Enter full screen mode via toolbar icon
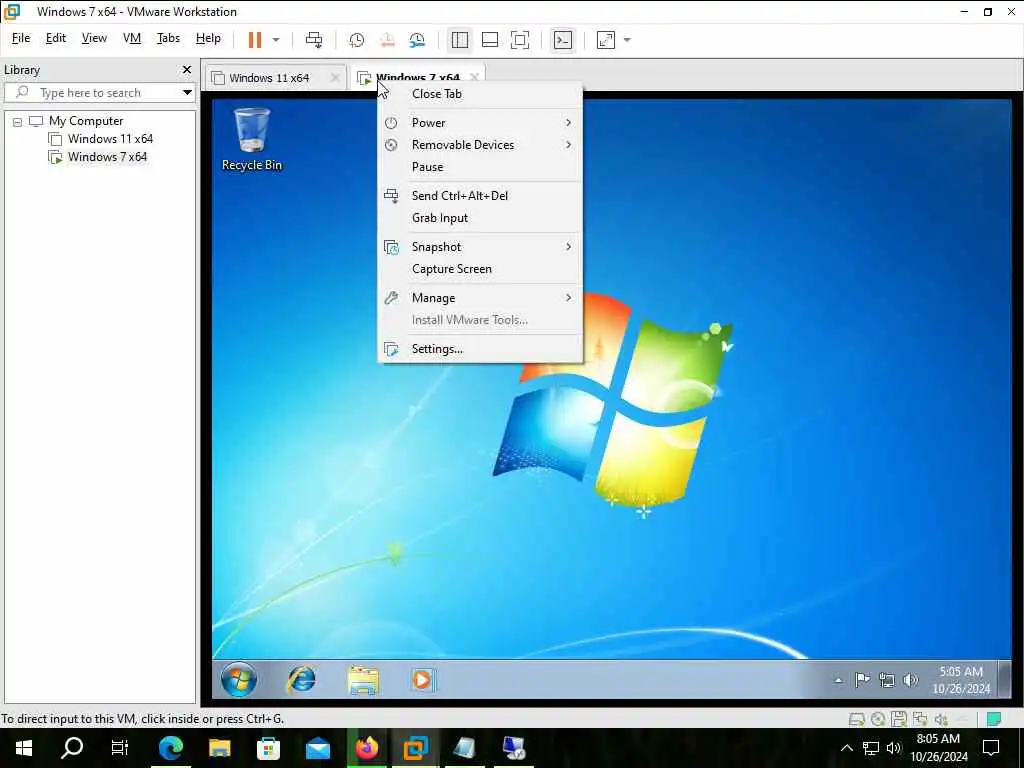The height and width of the screenshot is (768, 1024). pyautogui.click(x=520, y=40)
